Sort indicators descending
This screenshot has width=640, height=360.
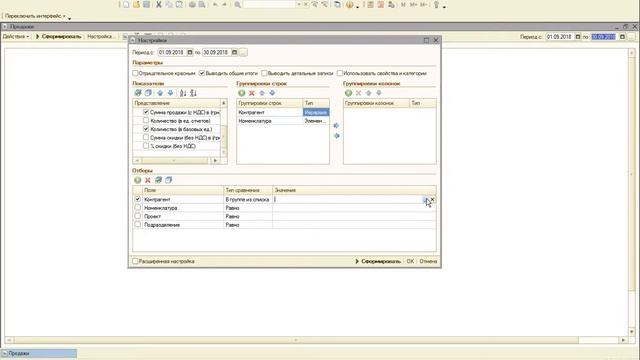(193, 93)
